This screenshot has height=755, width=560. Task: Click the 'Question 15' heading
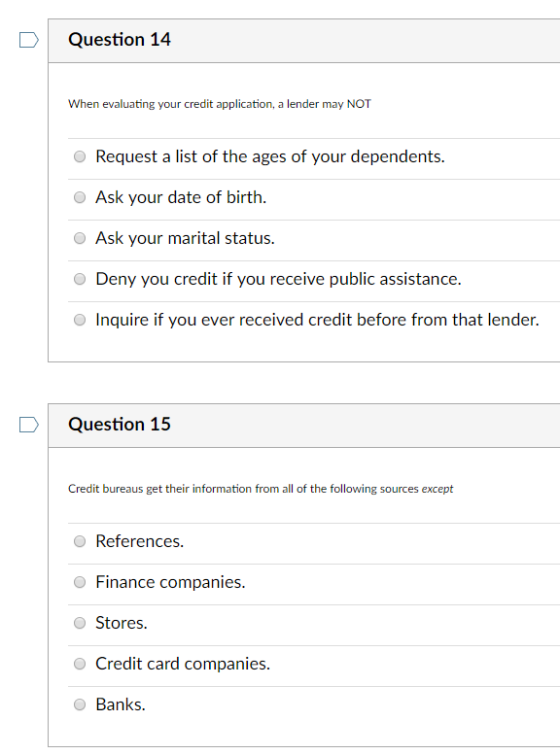tap(119, 424)
